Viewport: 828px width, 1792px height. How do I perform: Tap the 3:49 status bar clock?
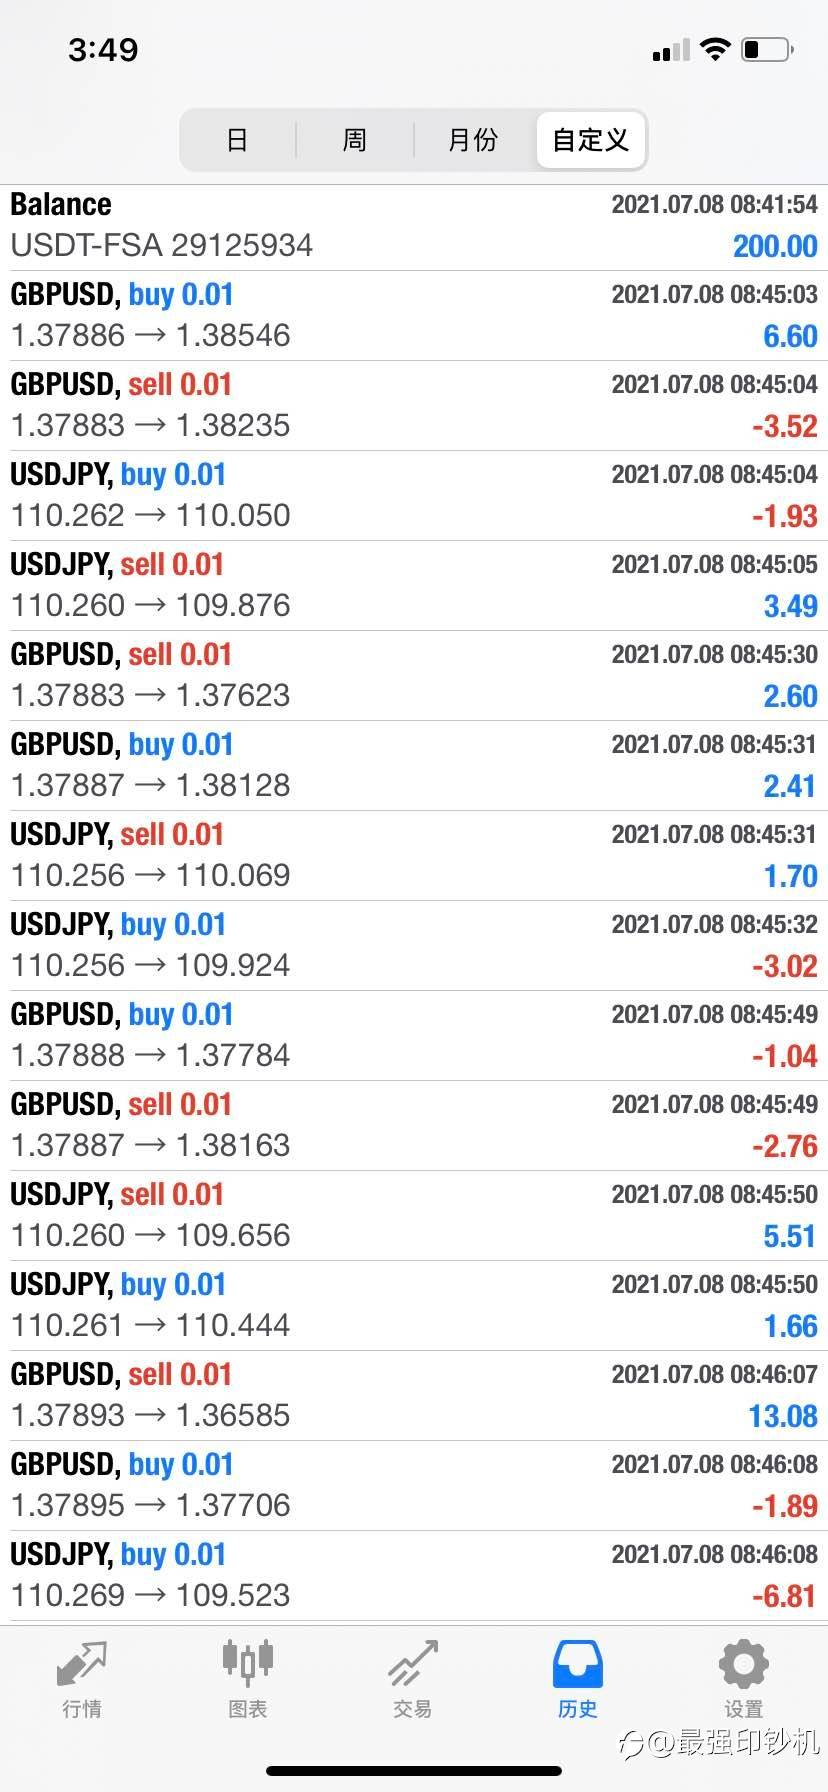click(x=103, y=49)
